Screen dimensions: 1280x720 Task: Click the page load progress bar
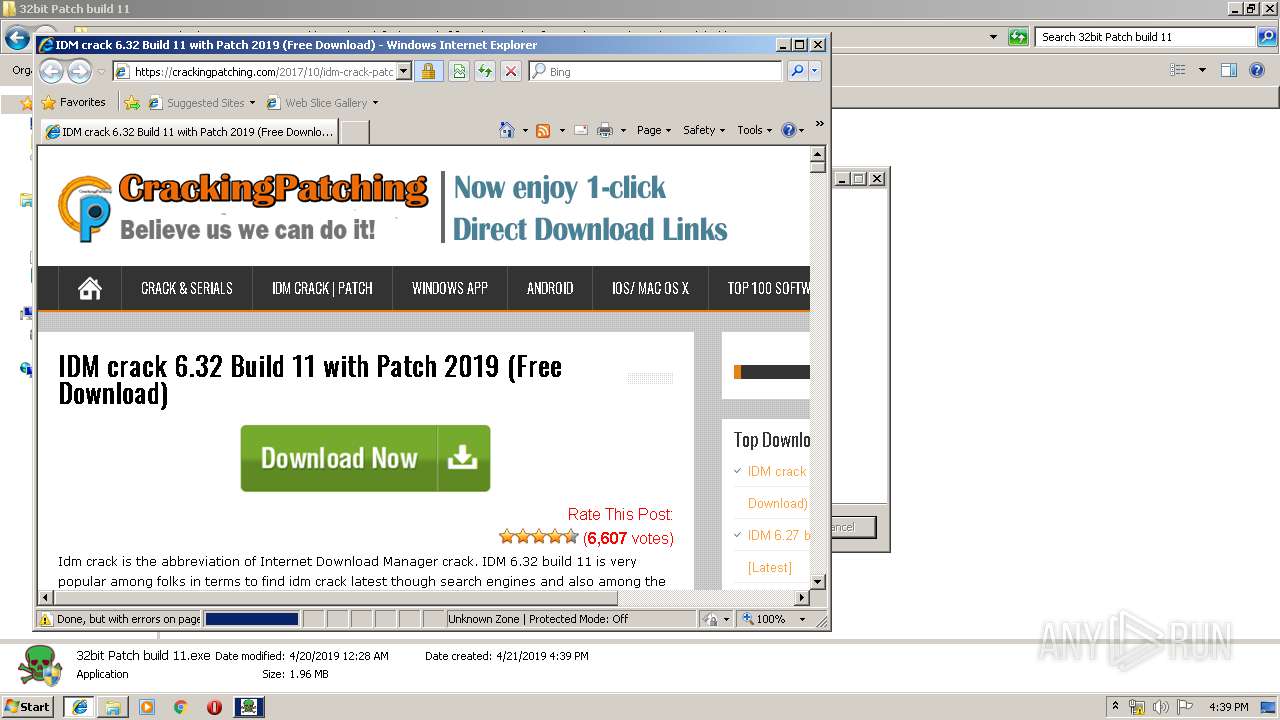251,619
